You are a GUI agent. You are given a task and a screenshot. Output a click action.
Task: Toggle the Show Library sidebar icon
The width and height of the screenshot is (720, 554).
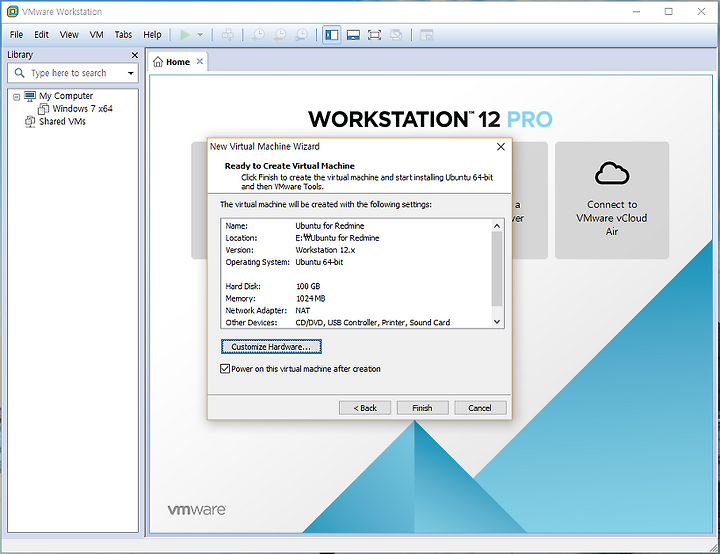pyautogui.click(x=332, y=35)
